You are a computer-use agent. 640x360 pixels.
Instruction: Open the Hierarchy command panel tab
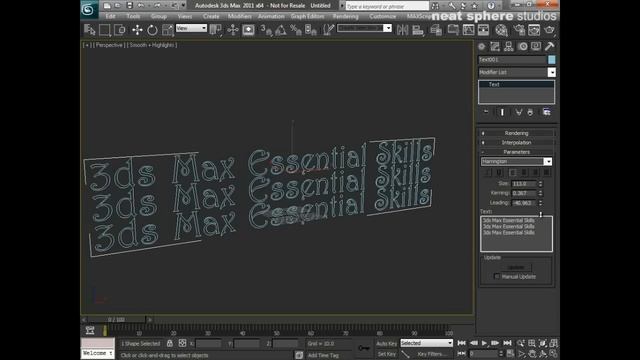[509, 47]
